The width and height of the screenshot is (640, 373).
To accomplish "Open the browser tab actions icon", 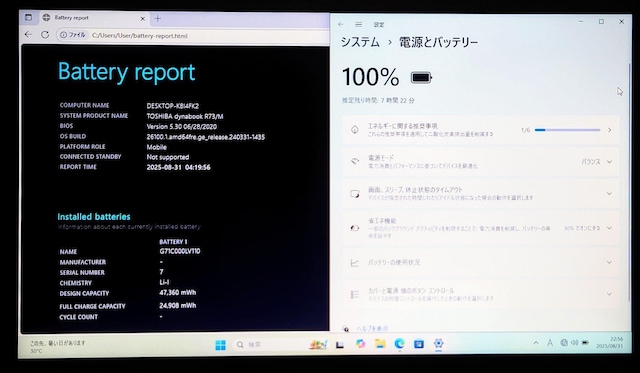I will [x=28, y=17].
